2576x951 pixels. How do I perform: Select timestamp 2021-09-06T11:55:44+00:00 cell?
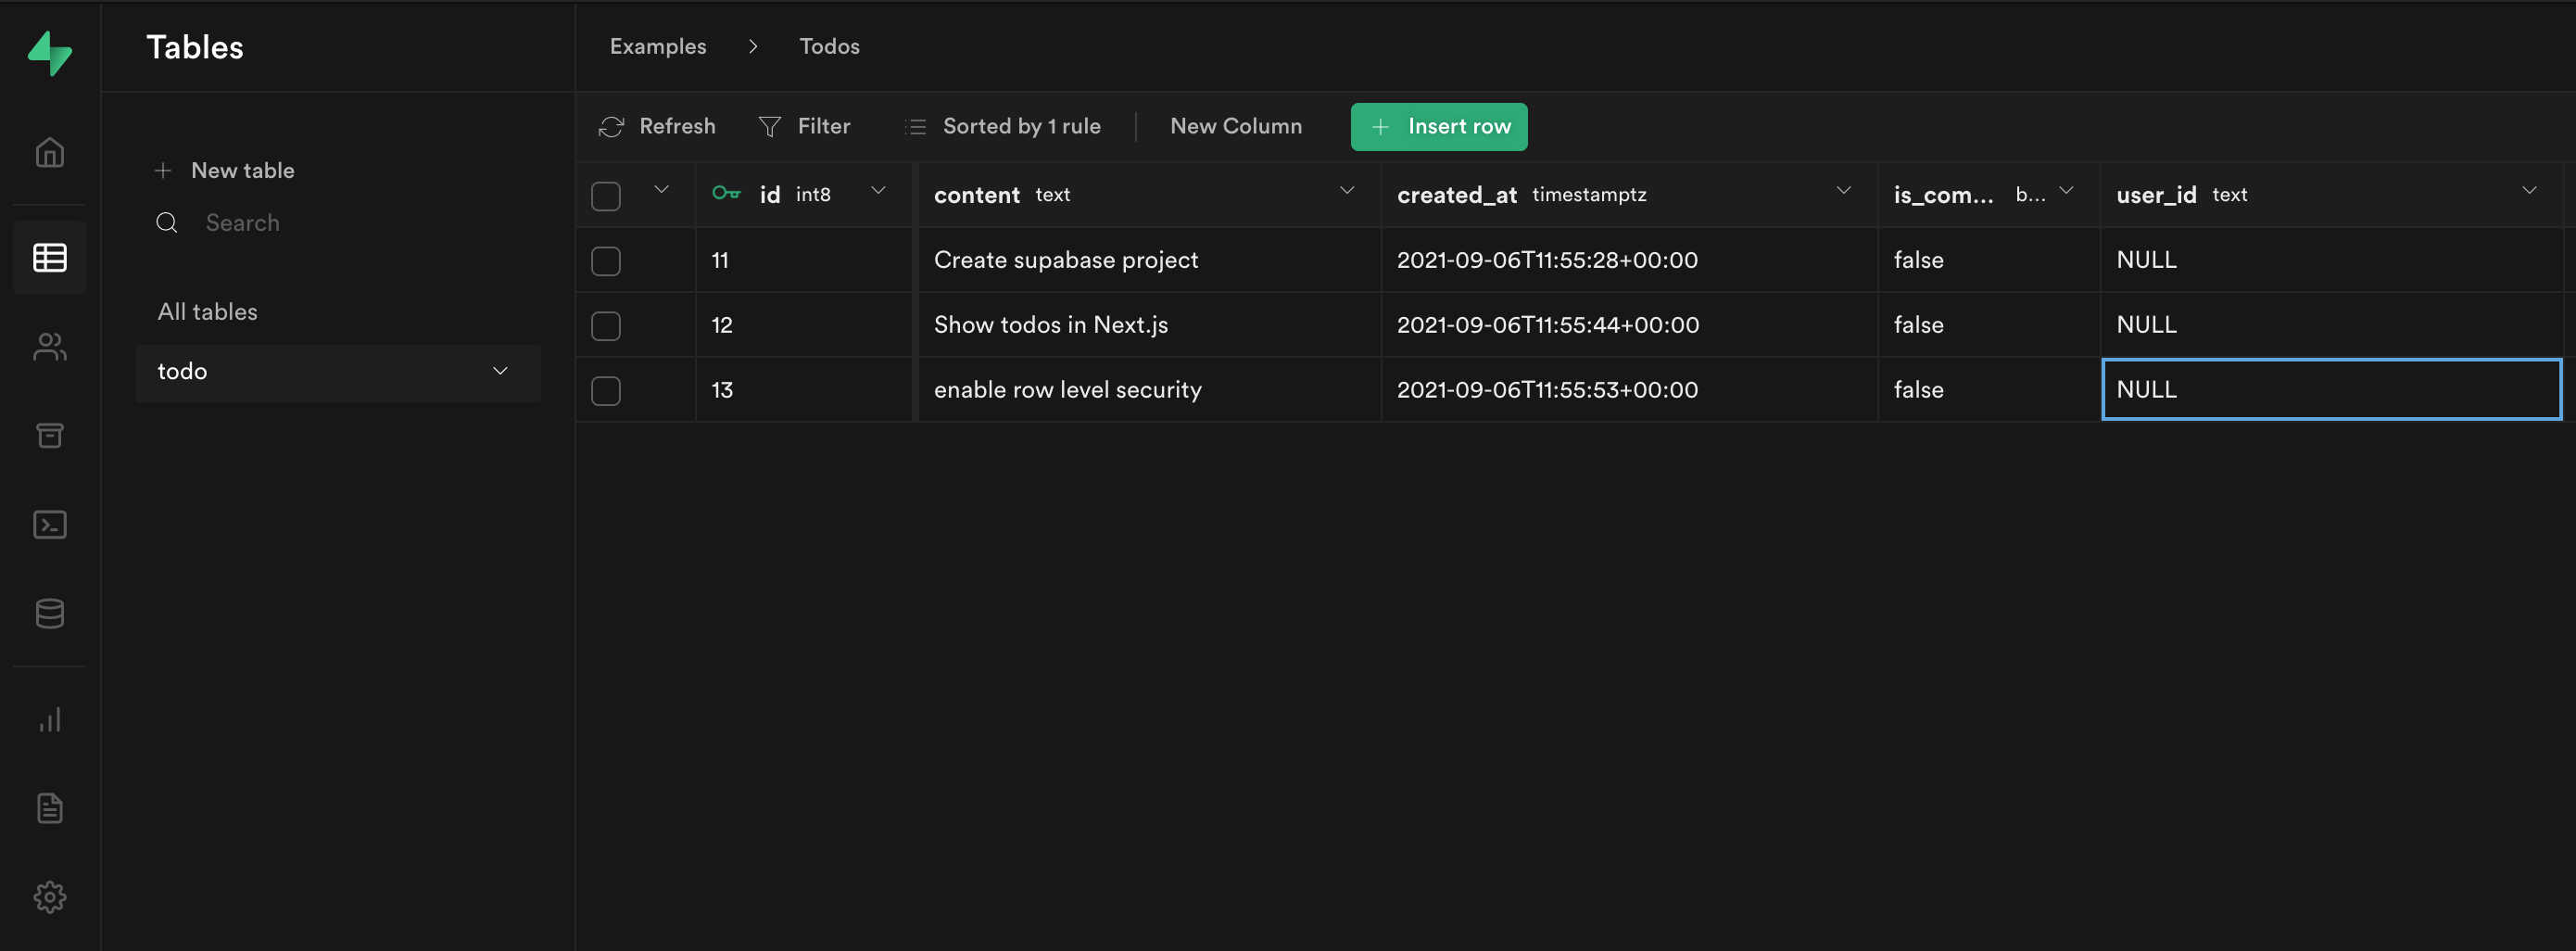click(x=1629, y=325)
